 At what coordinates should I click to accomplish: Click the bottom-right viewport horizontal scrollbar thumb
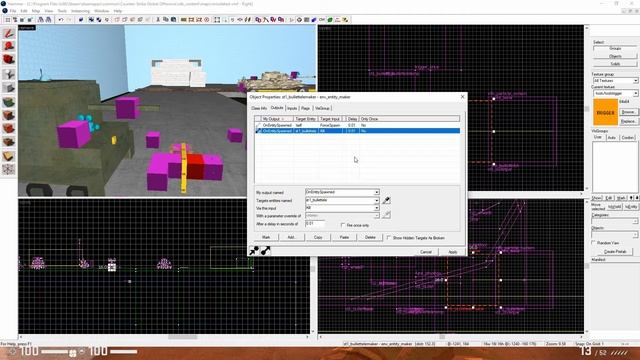(x=442, y=337)
